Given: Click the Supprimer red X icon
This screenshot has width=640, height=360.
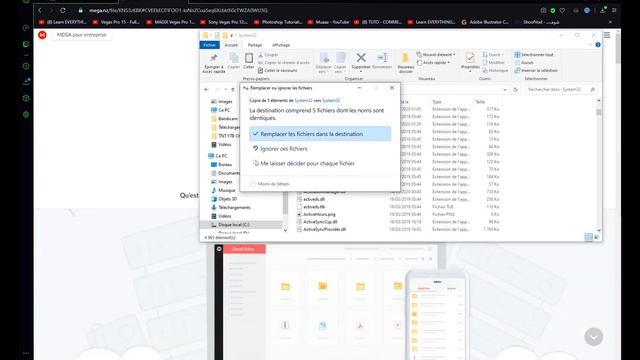Looking at the screenshot, I should (361, 58).
